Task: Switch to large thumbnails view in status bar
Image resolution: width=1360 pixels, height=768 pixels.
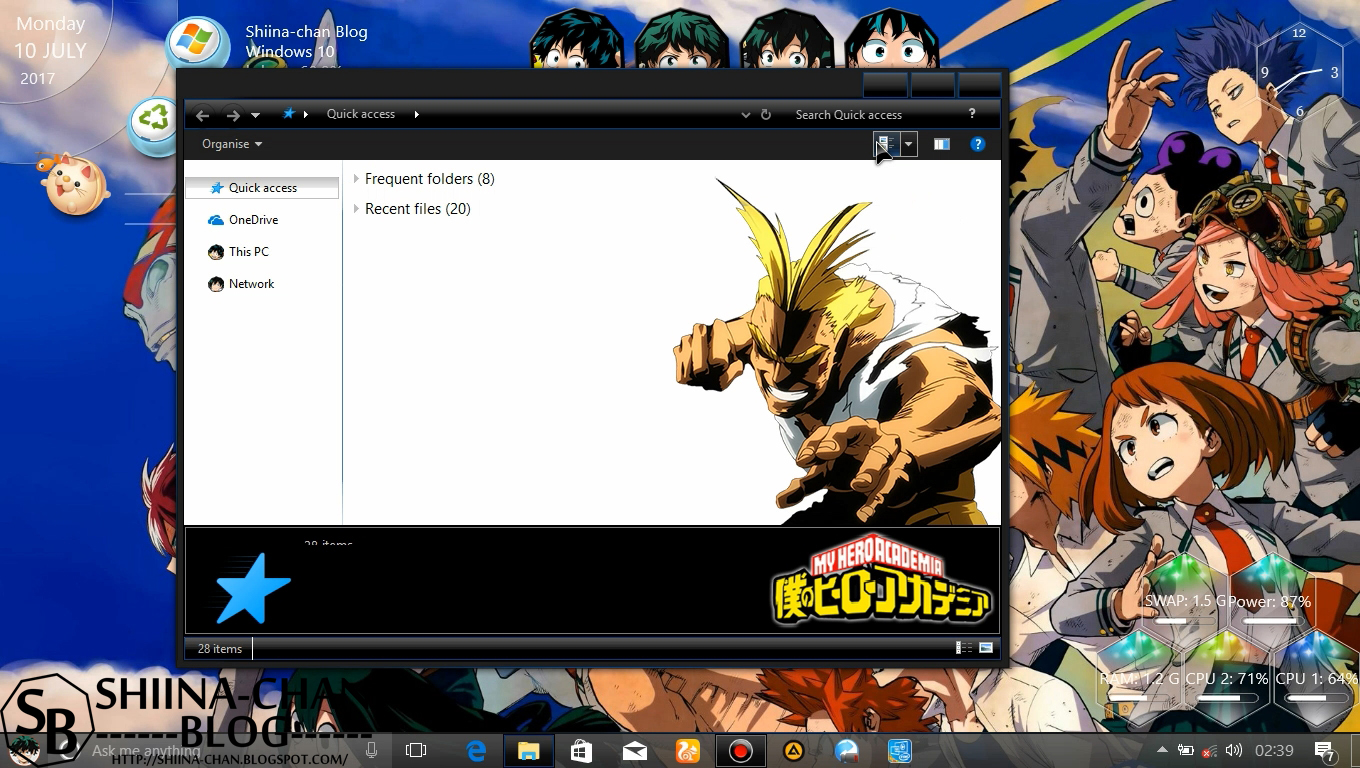Action: click(986, 648)
